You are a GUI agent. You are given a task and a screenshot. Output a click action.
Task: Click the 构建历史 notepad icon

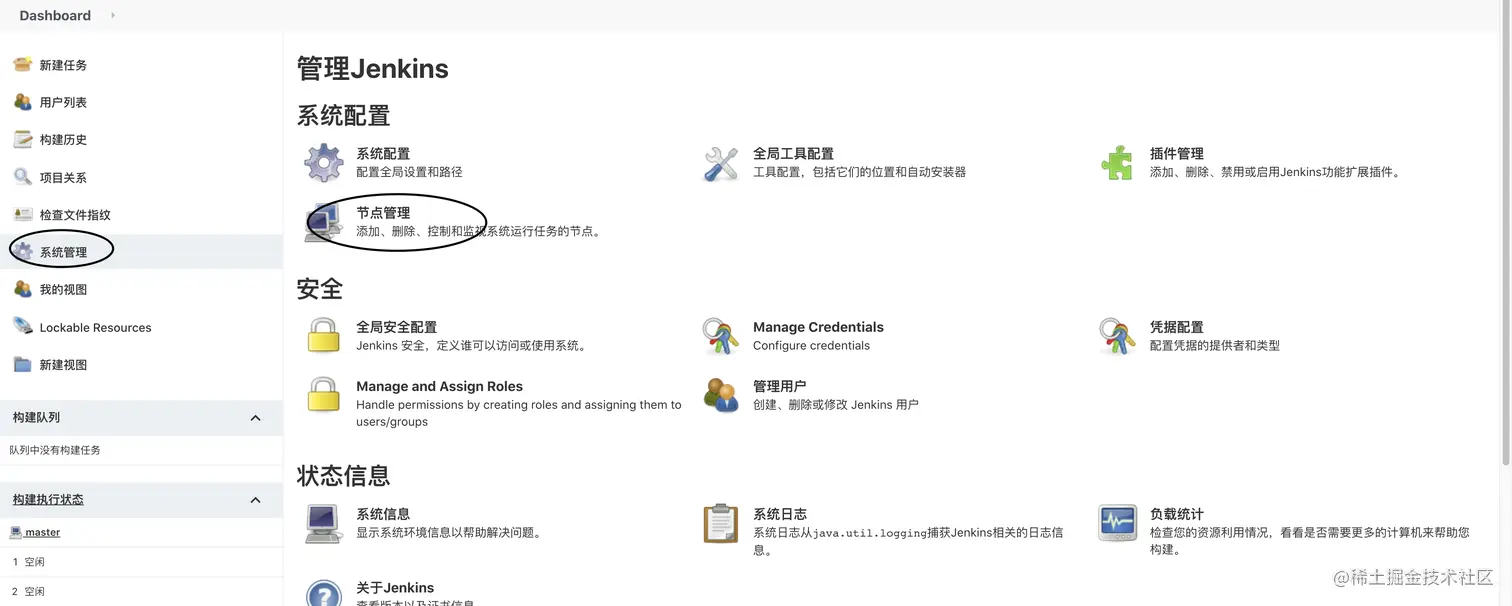22,139
